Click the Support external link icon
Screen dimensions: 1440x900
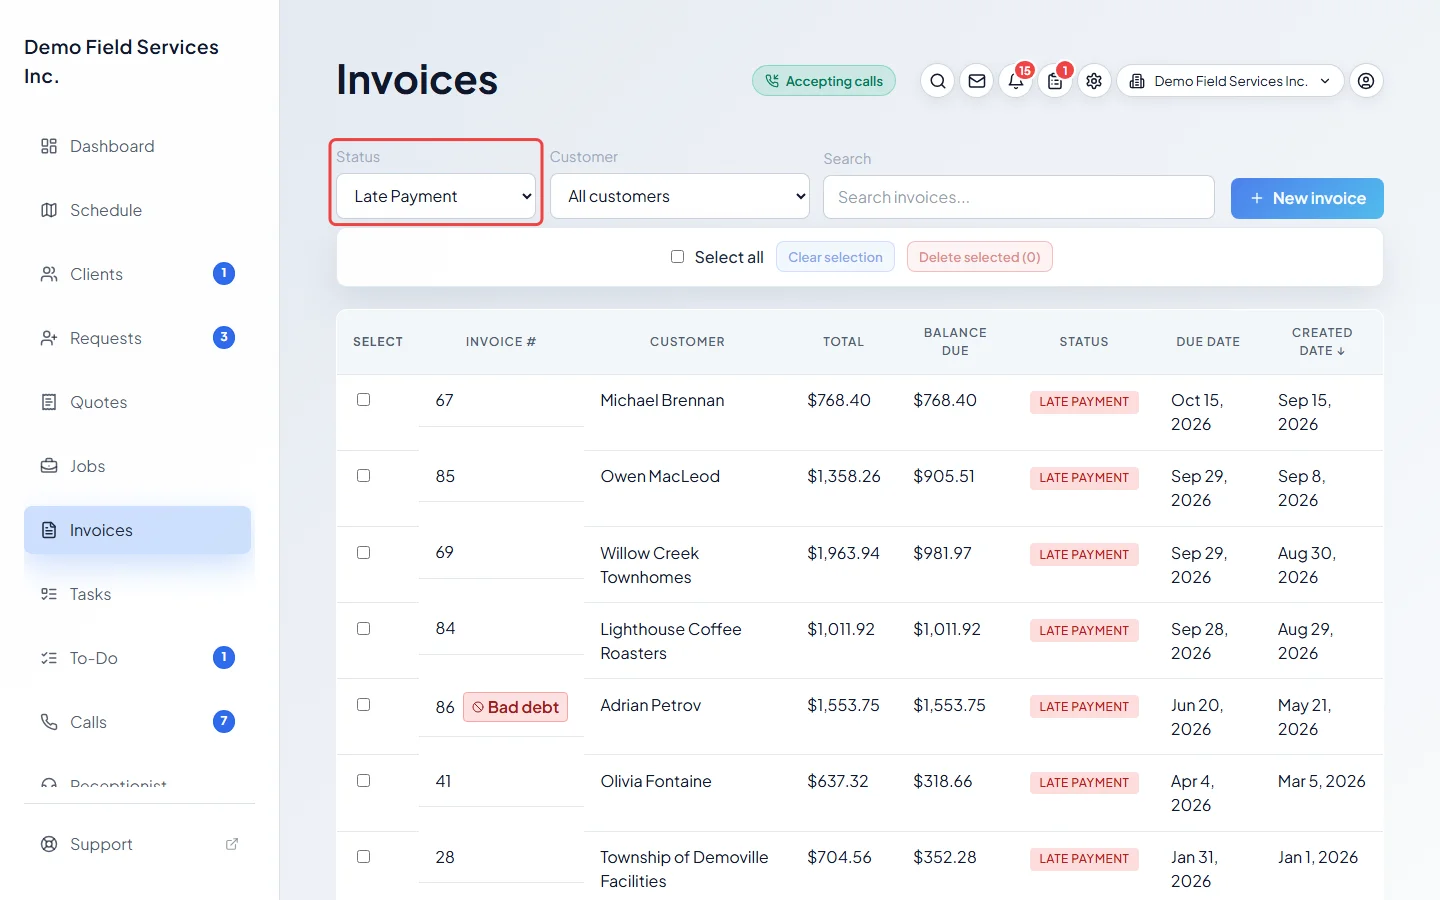(x=232, y=844)
